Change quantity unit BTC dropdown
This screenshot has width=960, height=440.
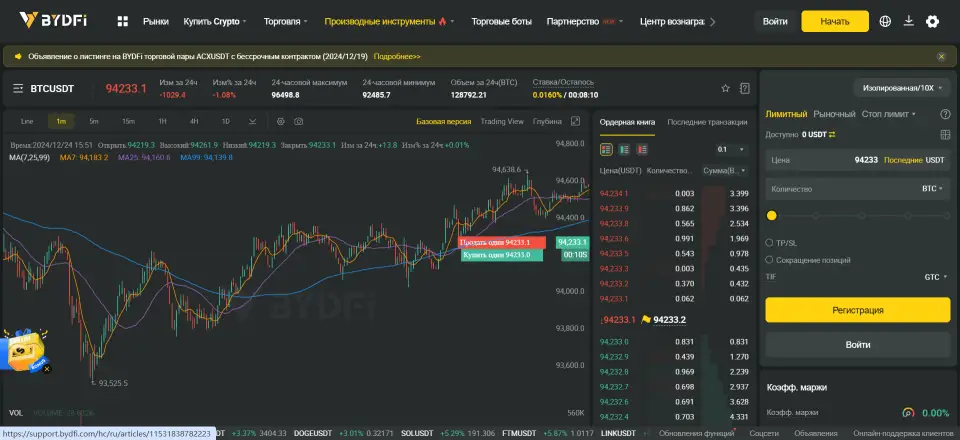933,189
